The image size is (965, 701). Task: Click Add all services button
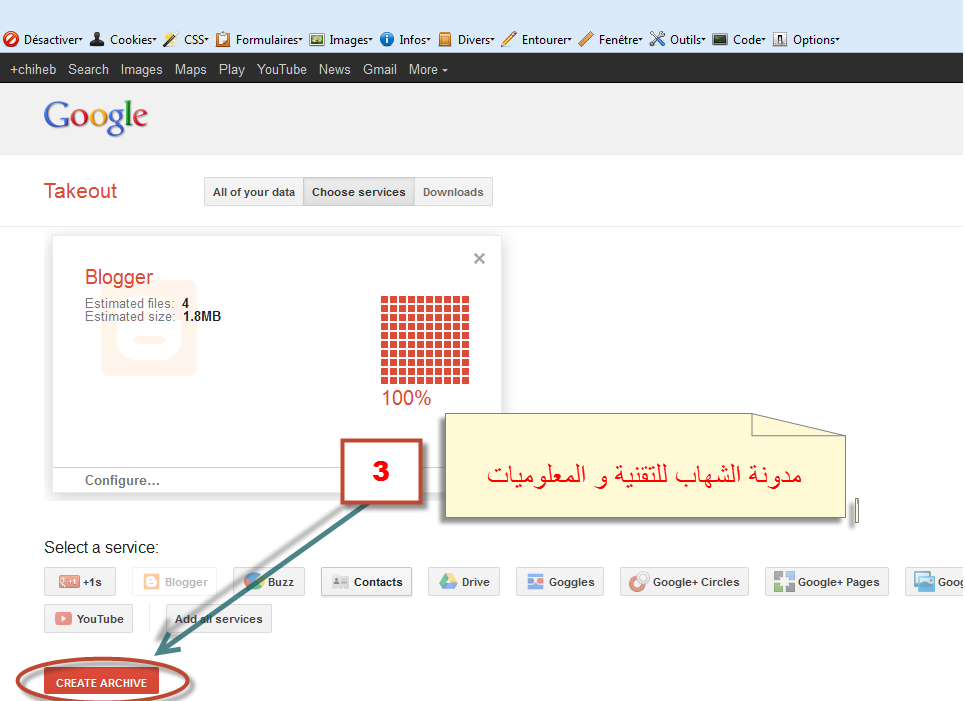click(x=218, y=619)
